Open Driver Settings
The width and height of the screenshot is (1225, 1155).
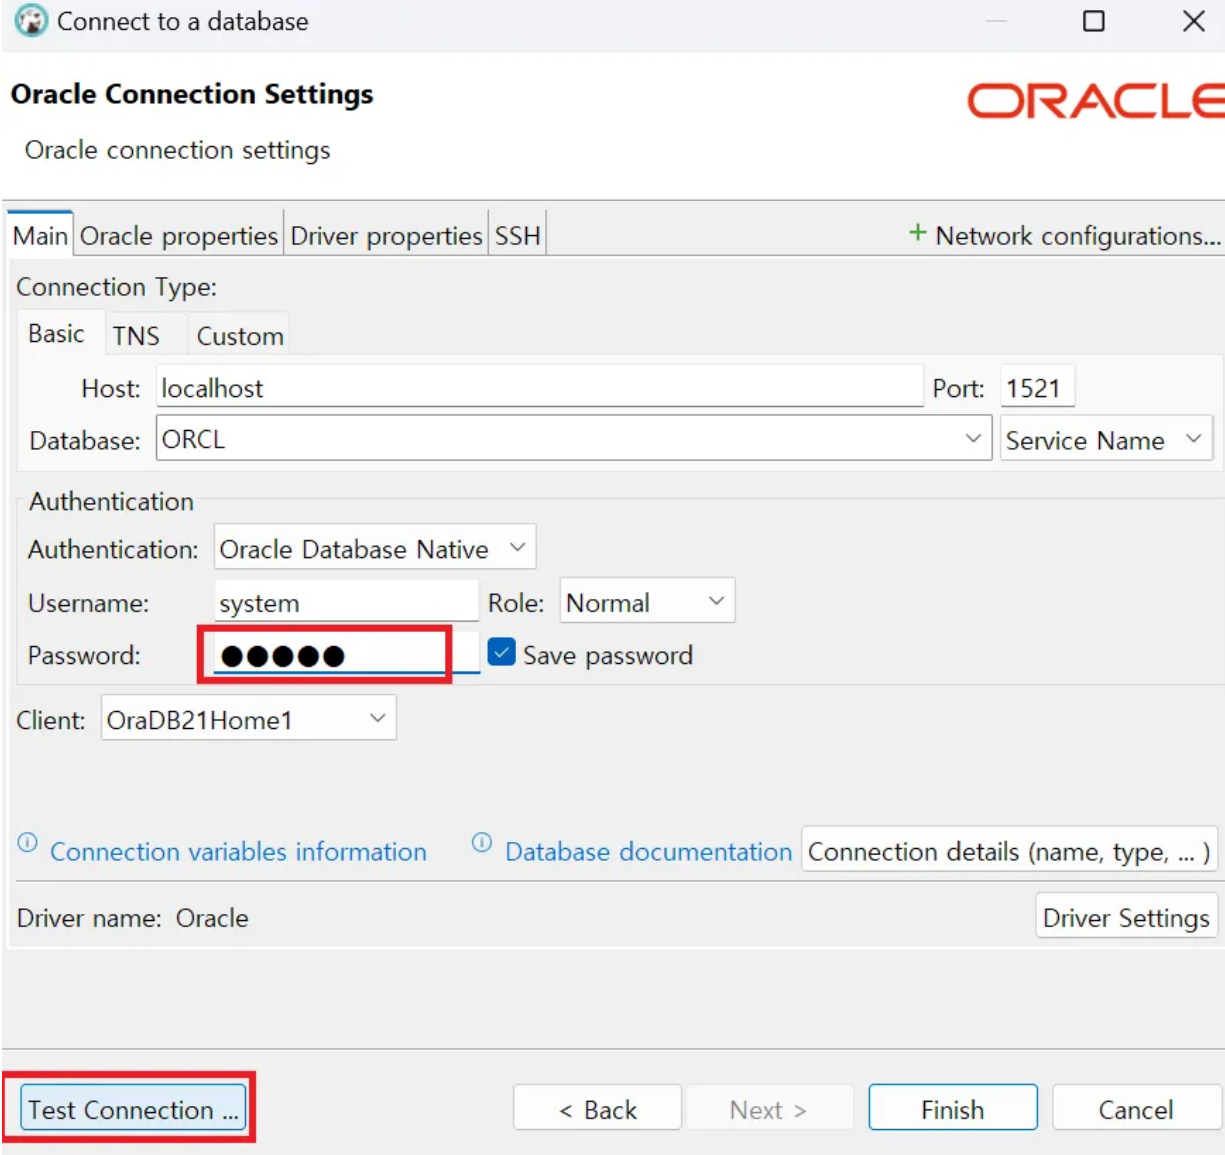pos(1126,917)
